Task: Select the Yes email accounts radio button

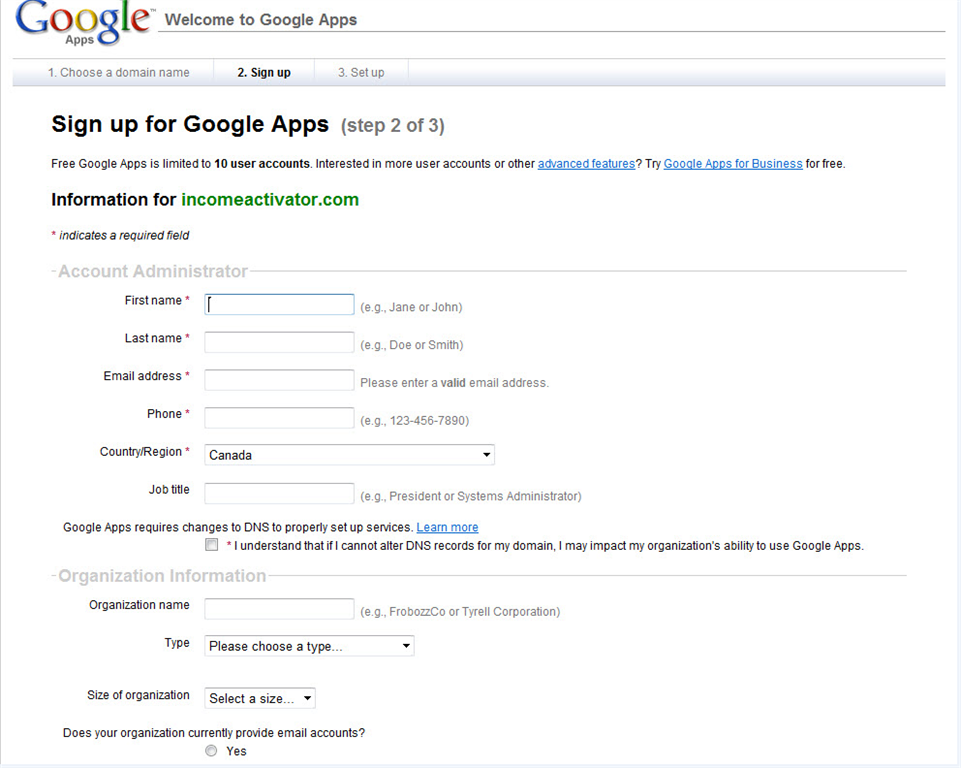Action: [211, 751]
